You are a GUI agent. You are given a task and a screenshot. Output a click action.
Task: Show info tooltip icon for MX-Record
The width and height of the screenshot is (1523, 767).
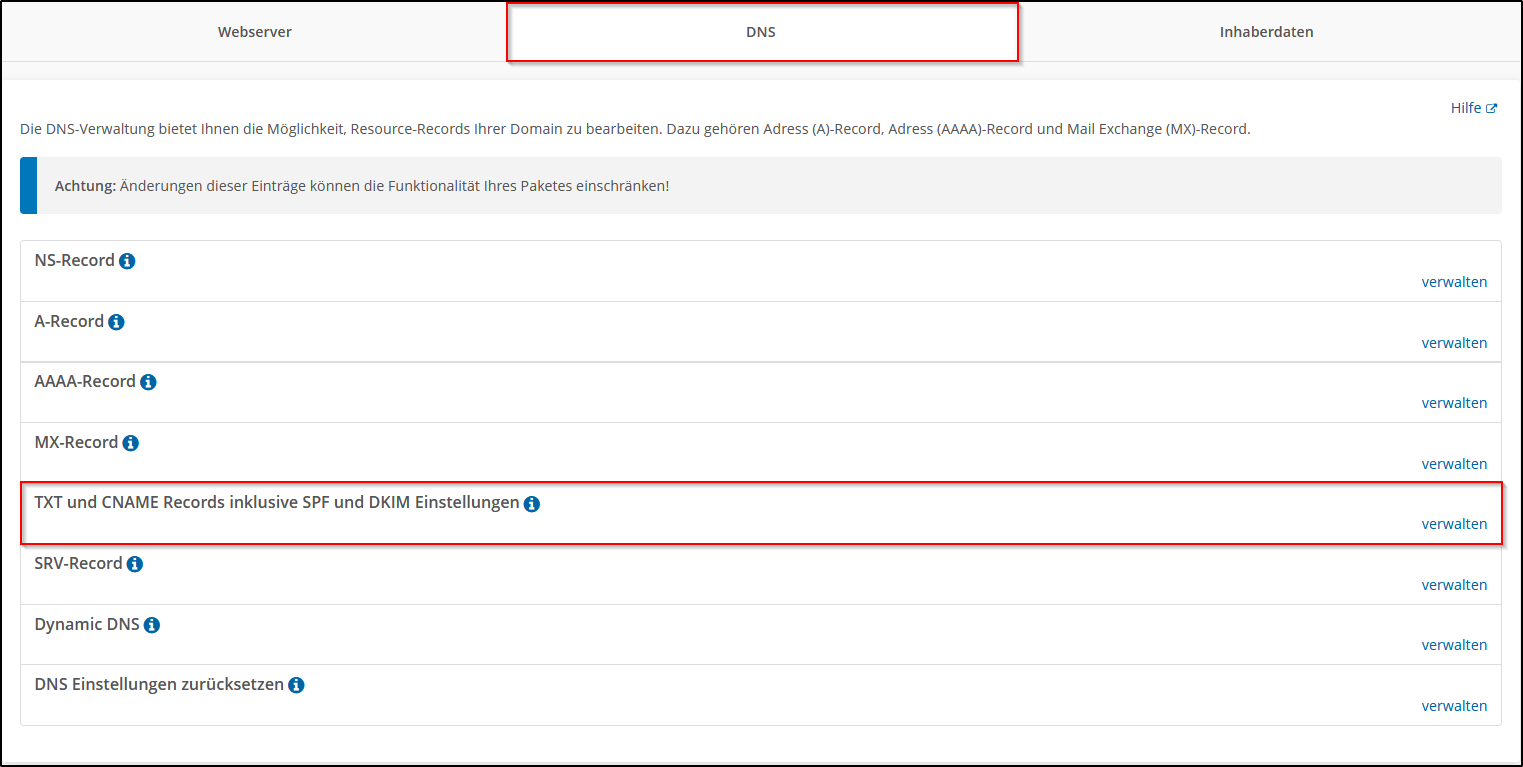pos(130,443)
